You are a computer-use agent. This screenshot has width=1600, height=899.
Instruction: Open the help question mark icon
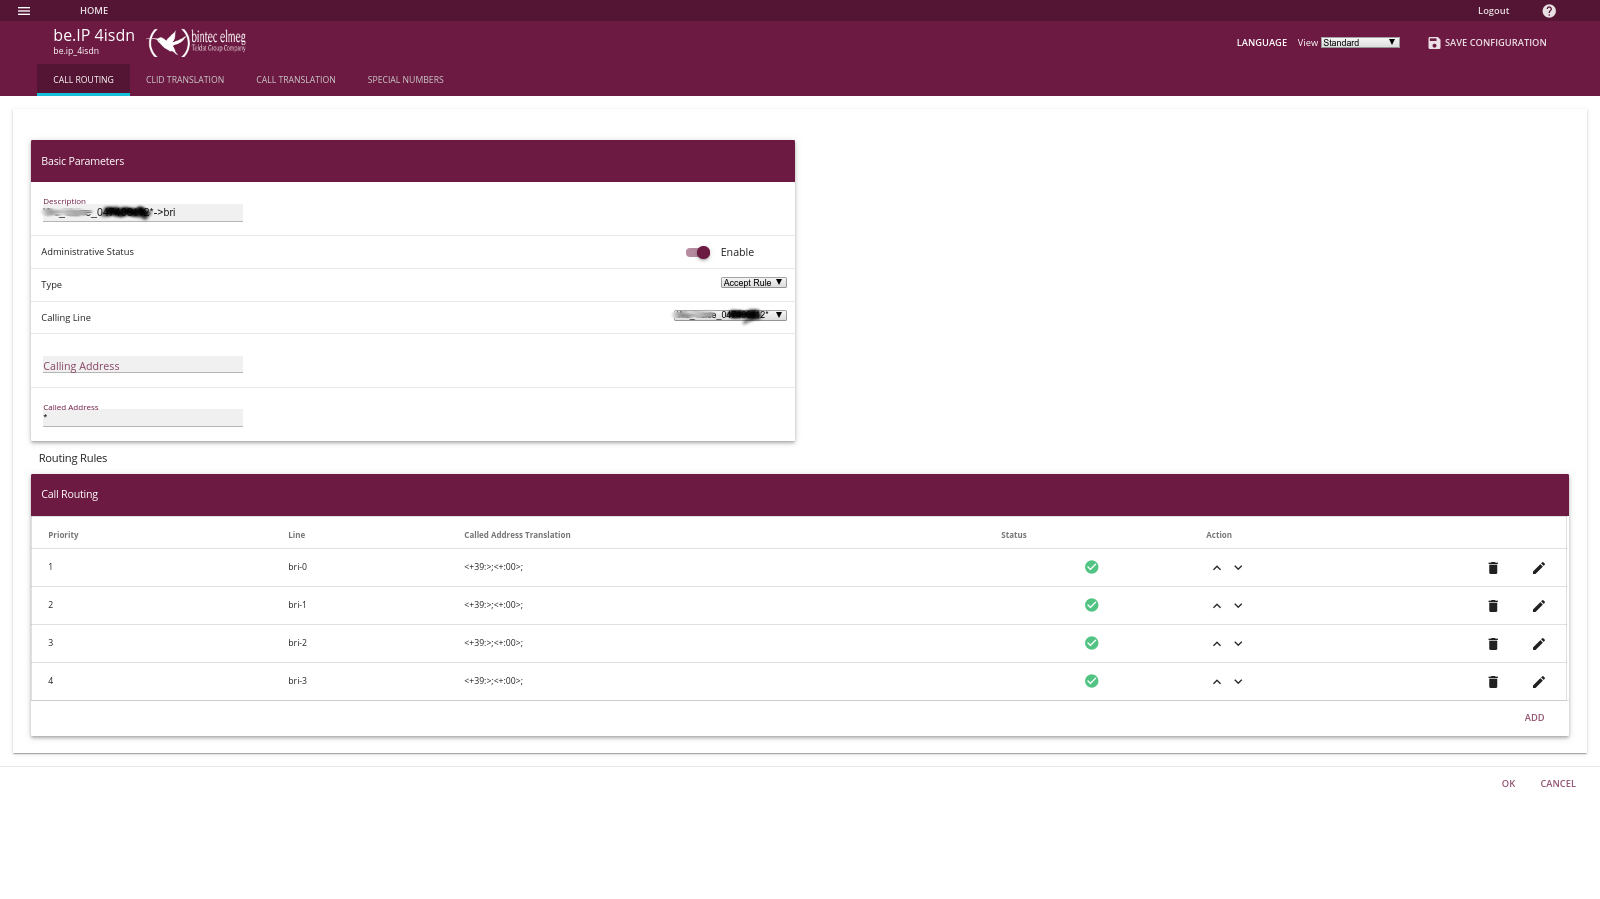click(1549, 11)
